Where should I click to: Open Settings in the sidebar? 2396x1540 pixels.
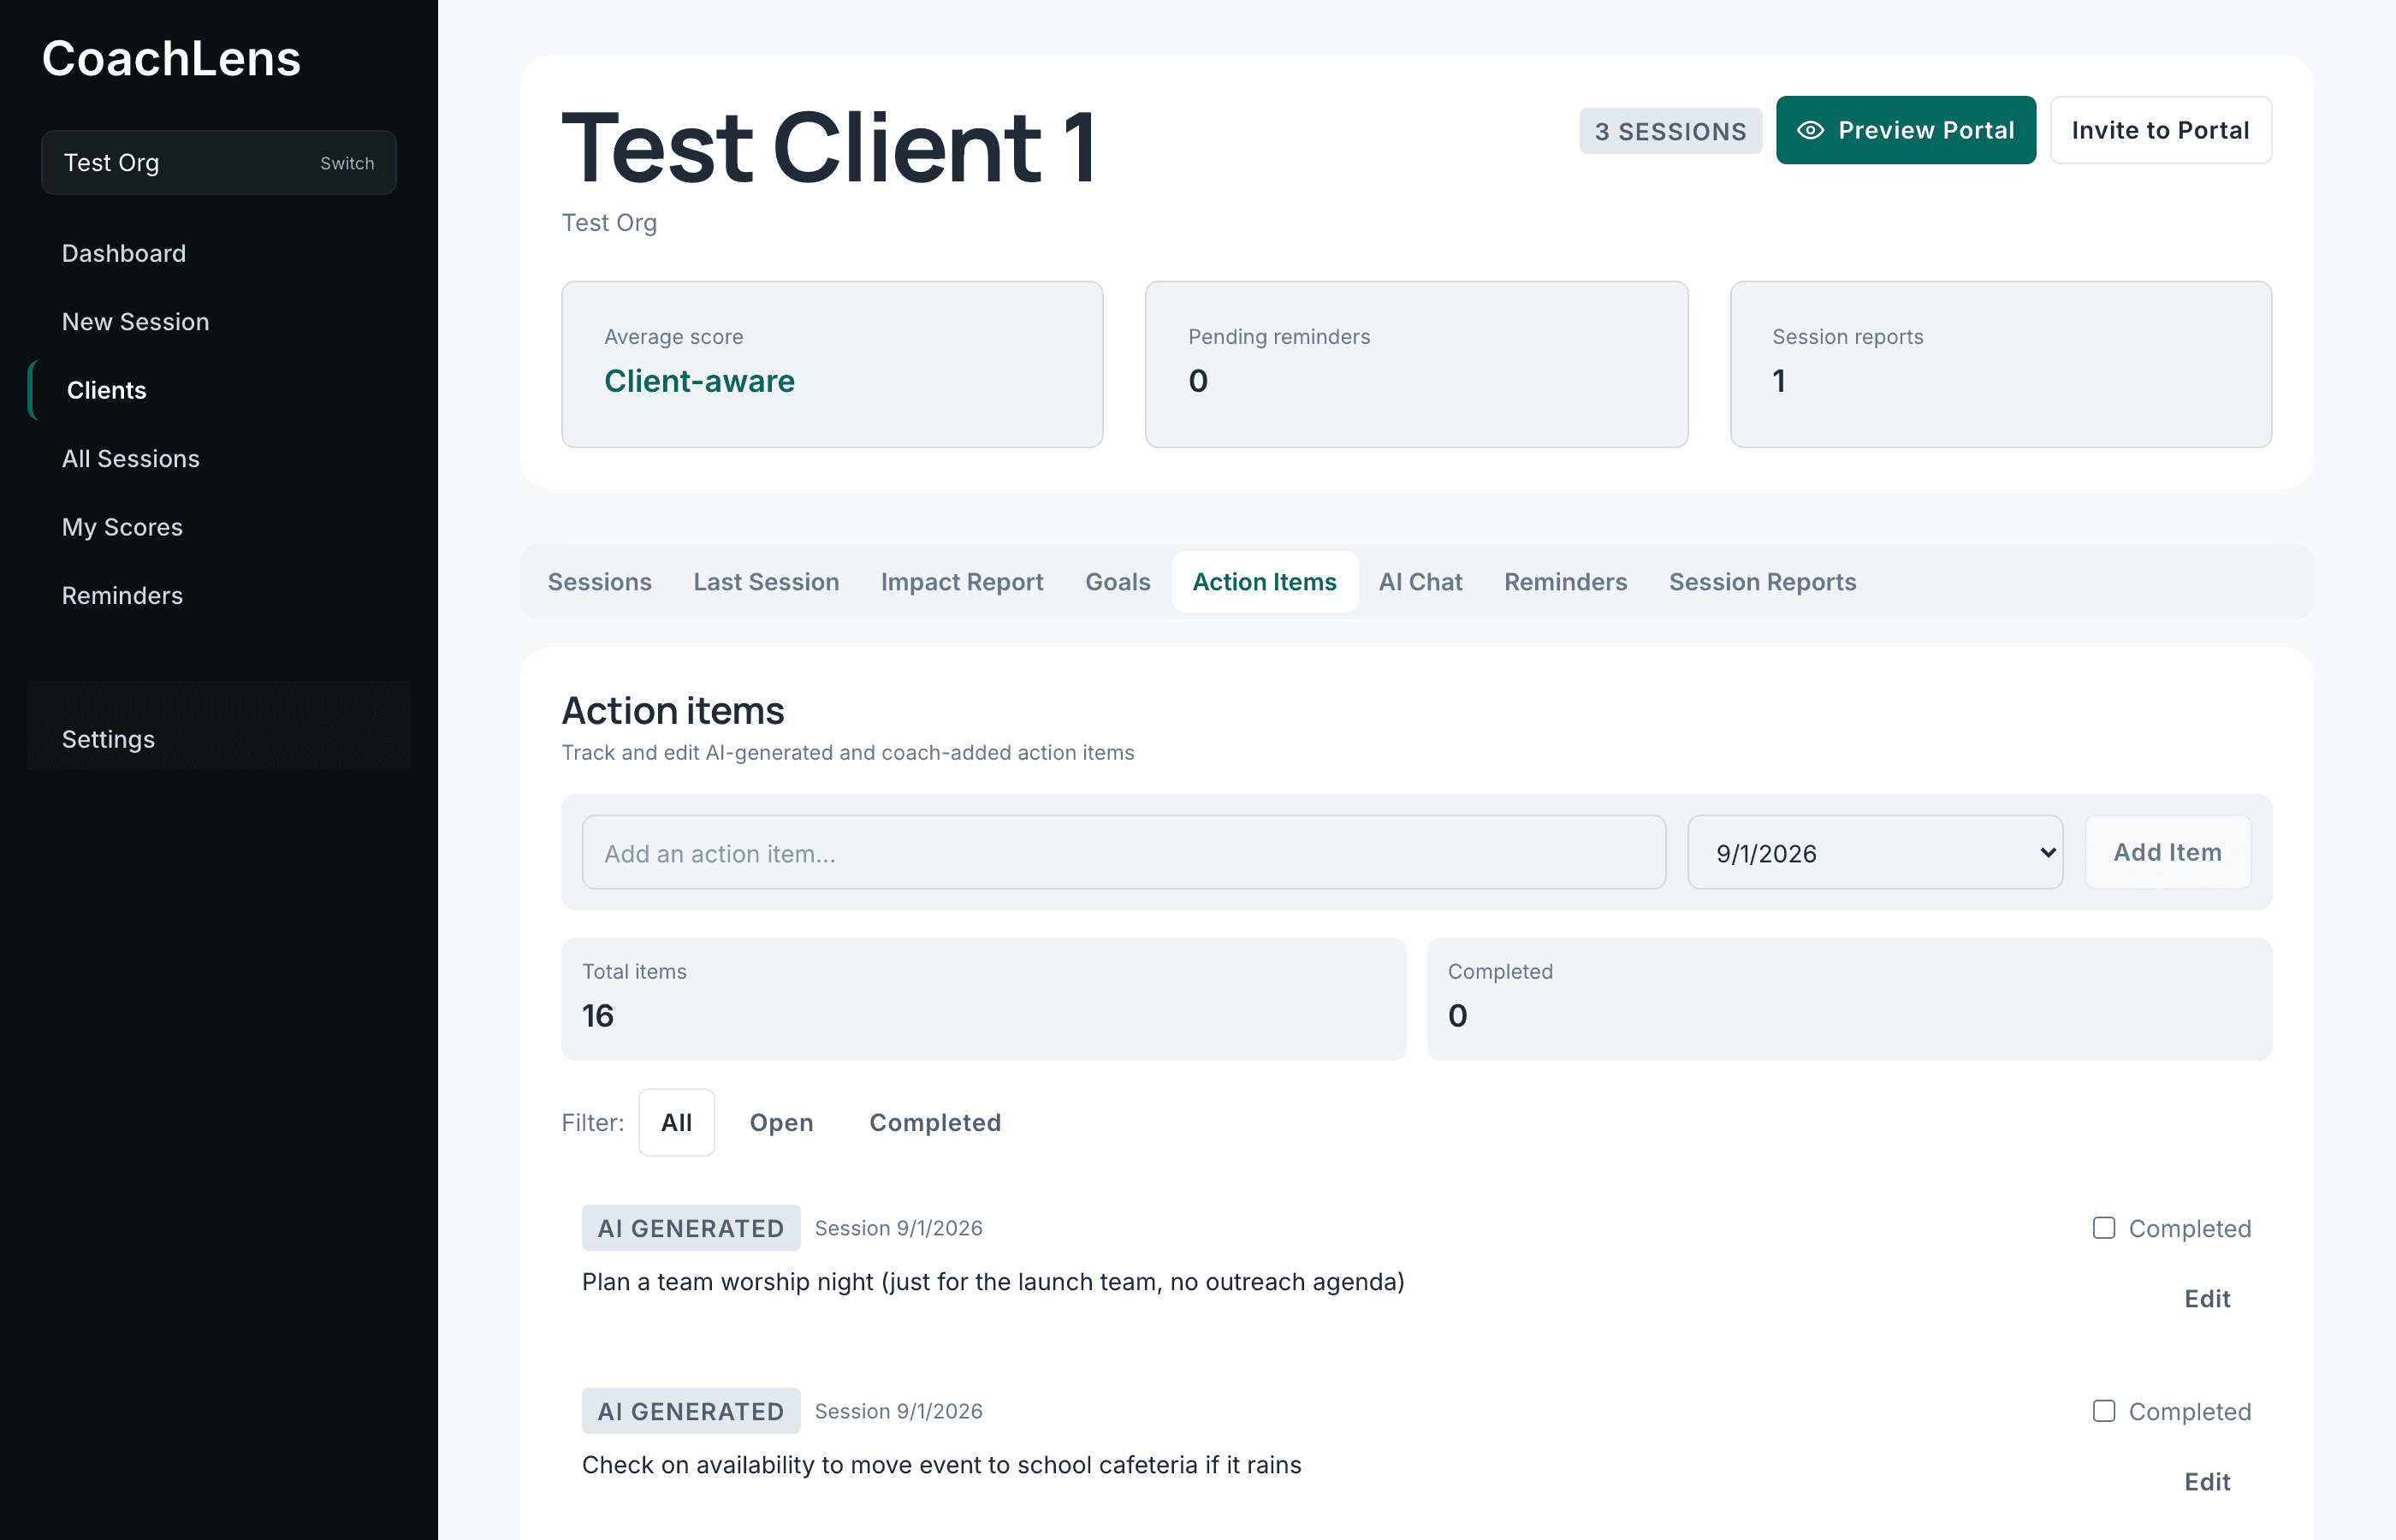coord(108,739)
